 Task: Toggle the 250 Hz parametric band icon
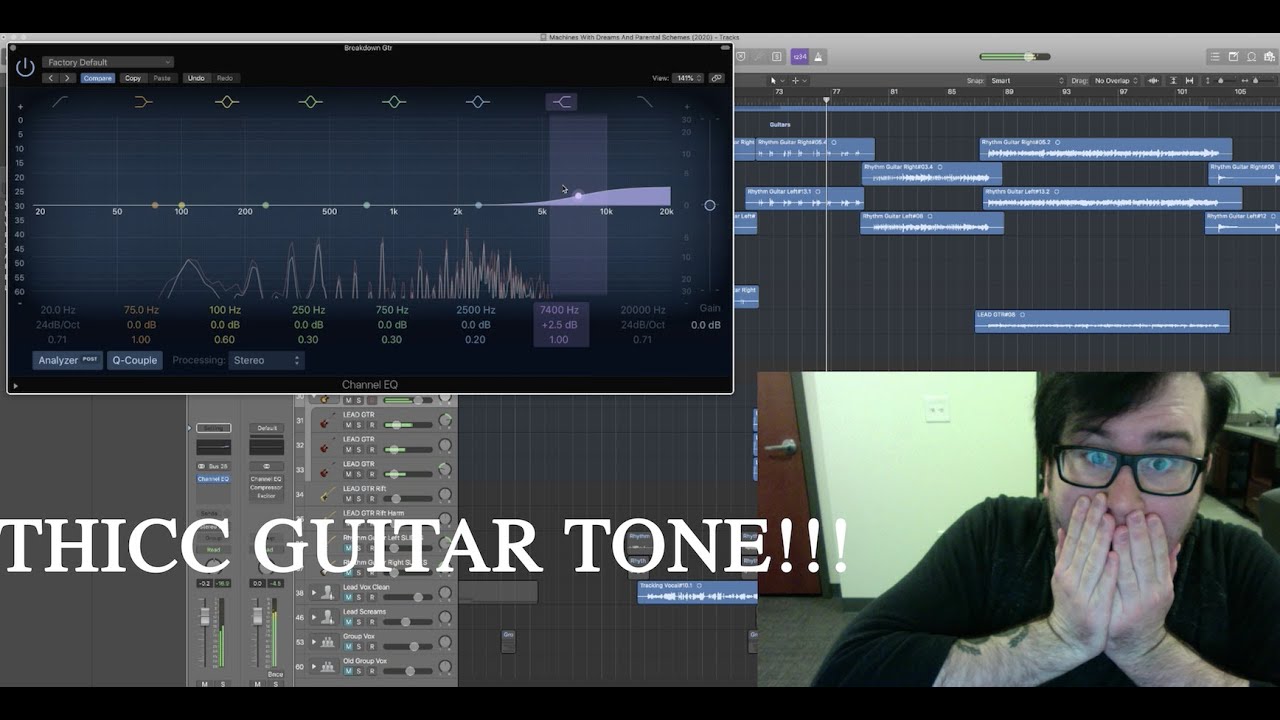(310, 101)
